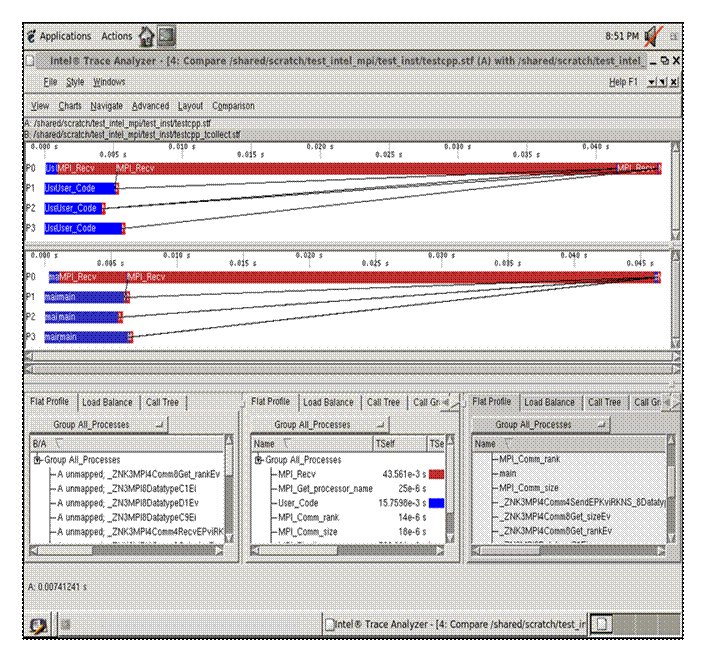Open Help F1
The width and height of the screenshot is (703, 655).
(623, 82)
